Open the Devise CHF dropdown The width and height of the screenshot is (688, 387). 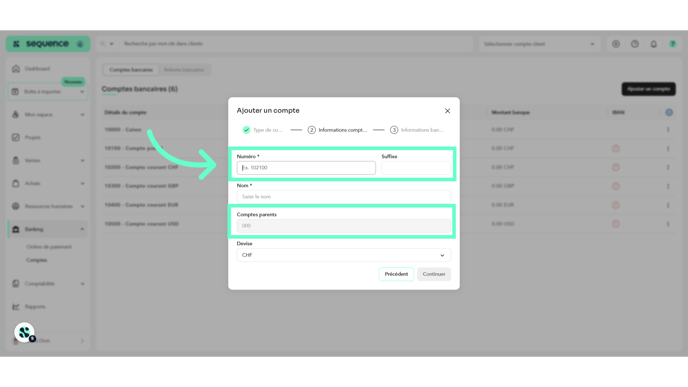coord(344,255)
